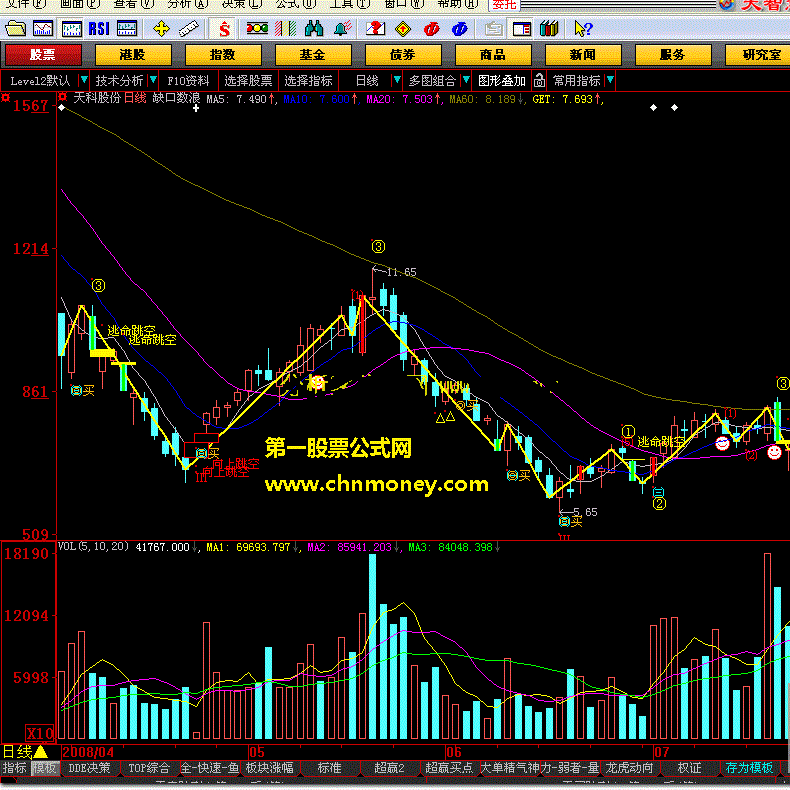Open the RSI indicator tool
The height and width of the screenshot is (790, 790).
pos(99,29)
